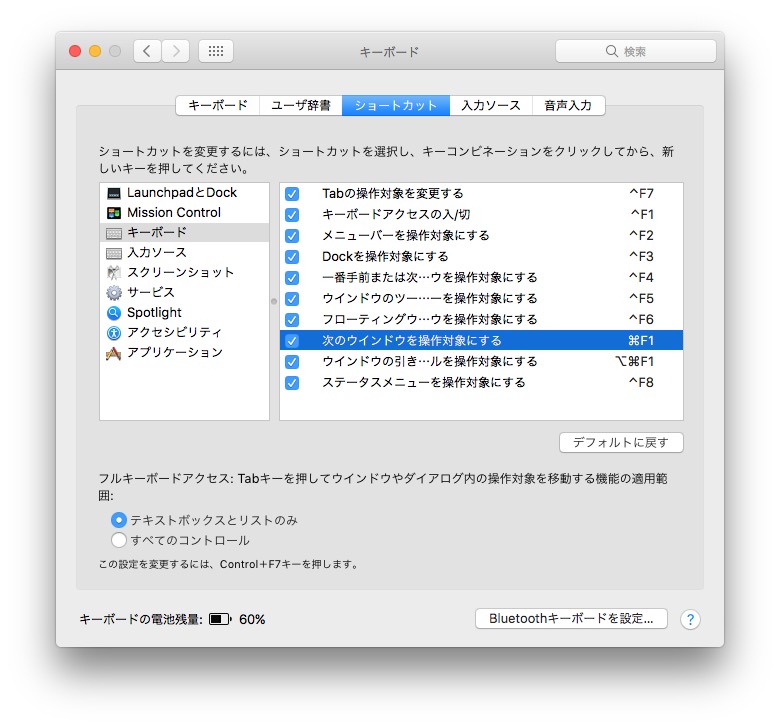Click the split divider handle between lists

[x=274, y=302]
